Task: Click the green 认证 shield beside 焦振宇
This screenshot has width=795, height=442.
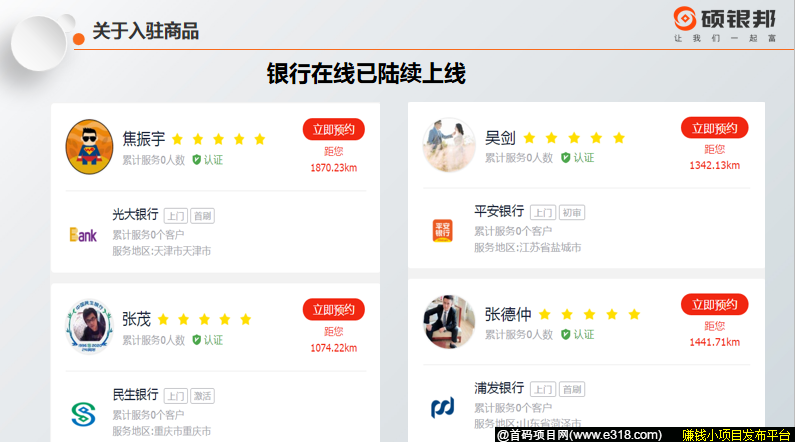Action: tap(197, 159)
